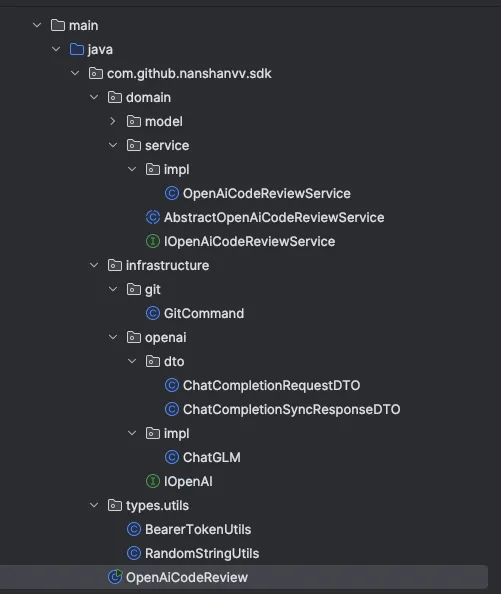Click the IOpenAI interface icon
Screen dimensions: 501x594
153,481
